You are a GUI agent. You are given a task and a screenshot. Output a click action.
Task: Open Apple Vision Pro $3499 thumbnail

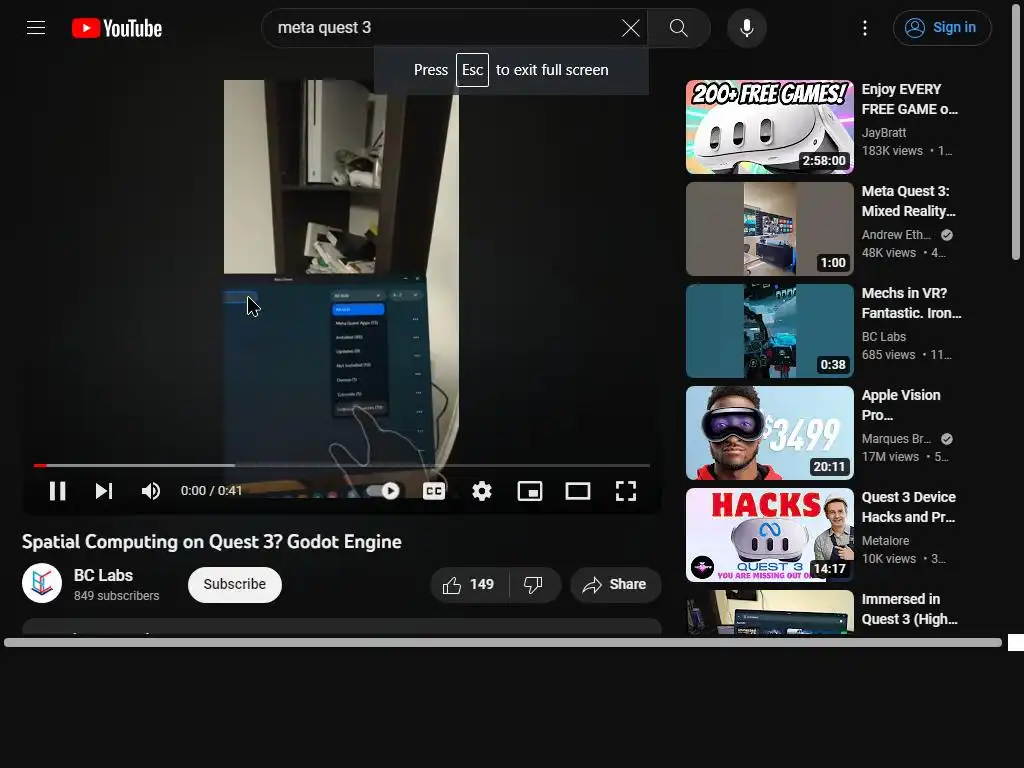click(x=769, y=433)
